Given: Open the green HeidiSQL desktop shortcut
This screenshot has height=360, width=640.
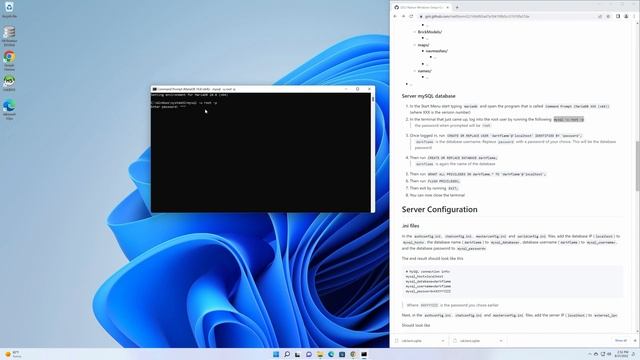Looking at the screenshot, I should point(9,83).
